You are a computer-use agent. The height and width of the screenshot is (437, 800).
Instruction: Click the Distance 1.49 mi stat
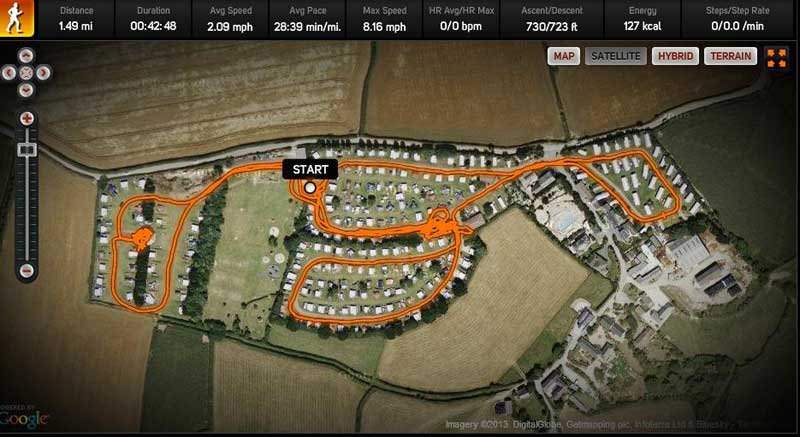click(76, 19)
